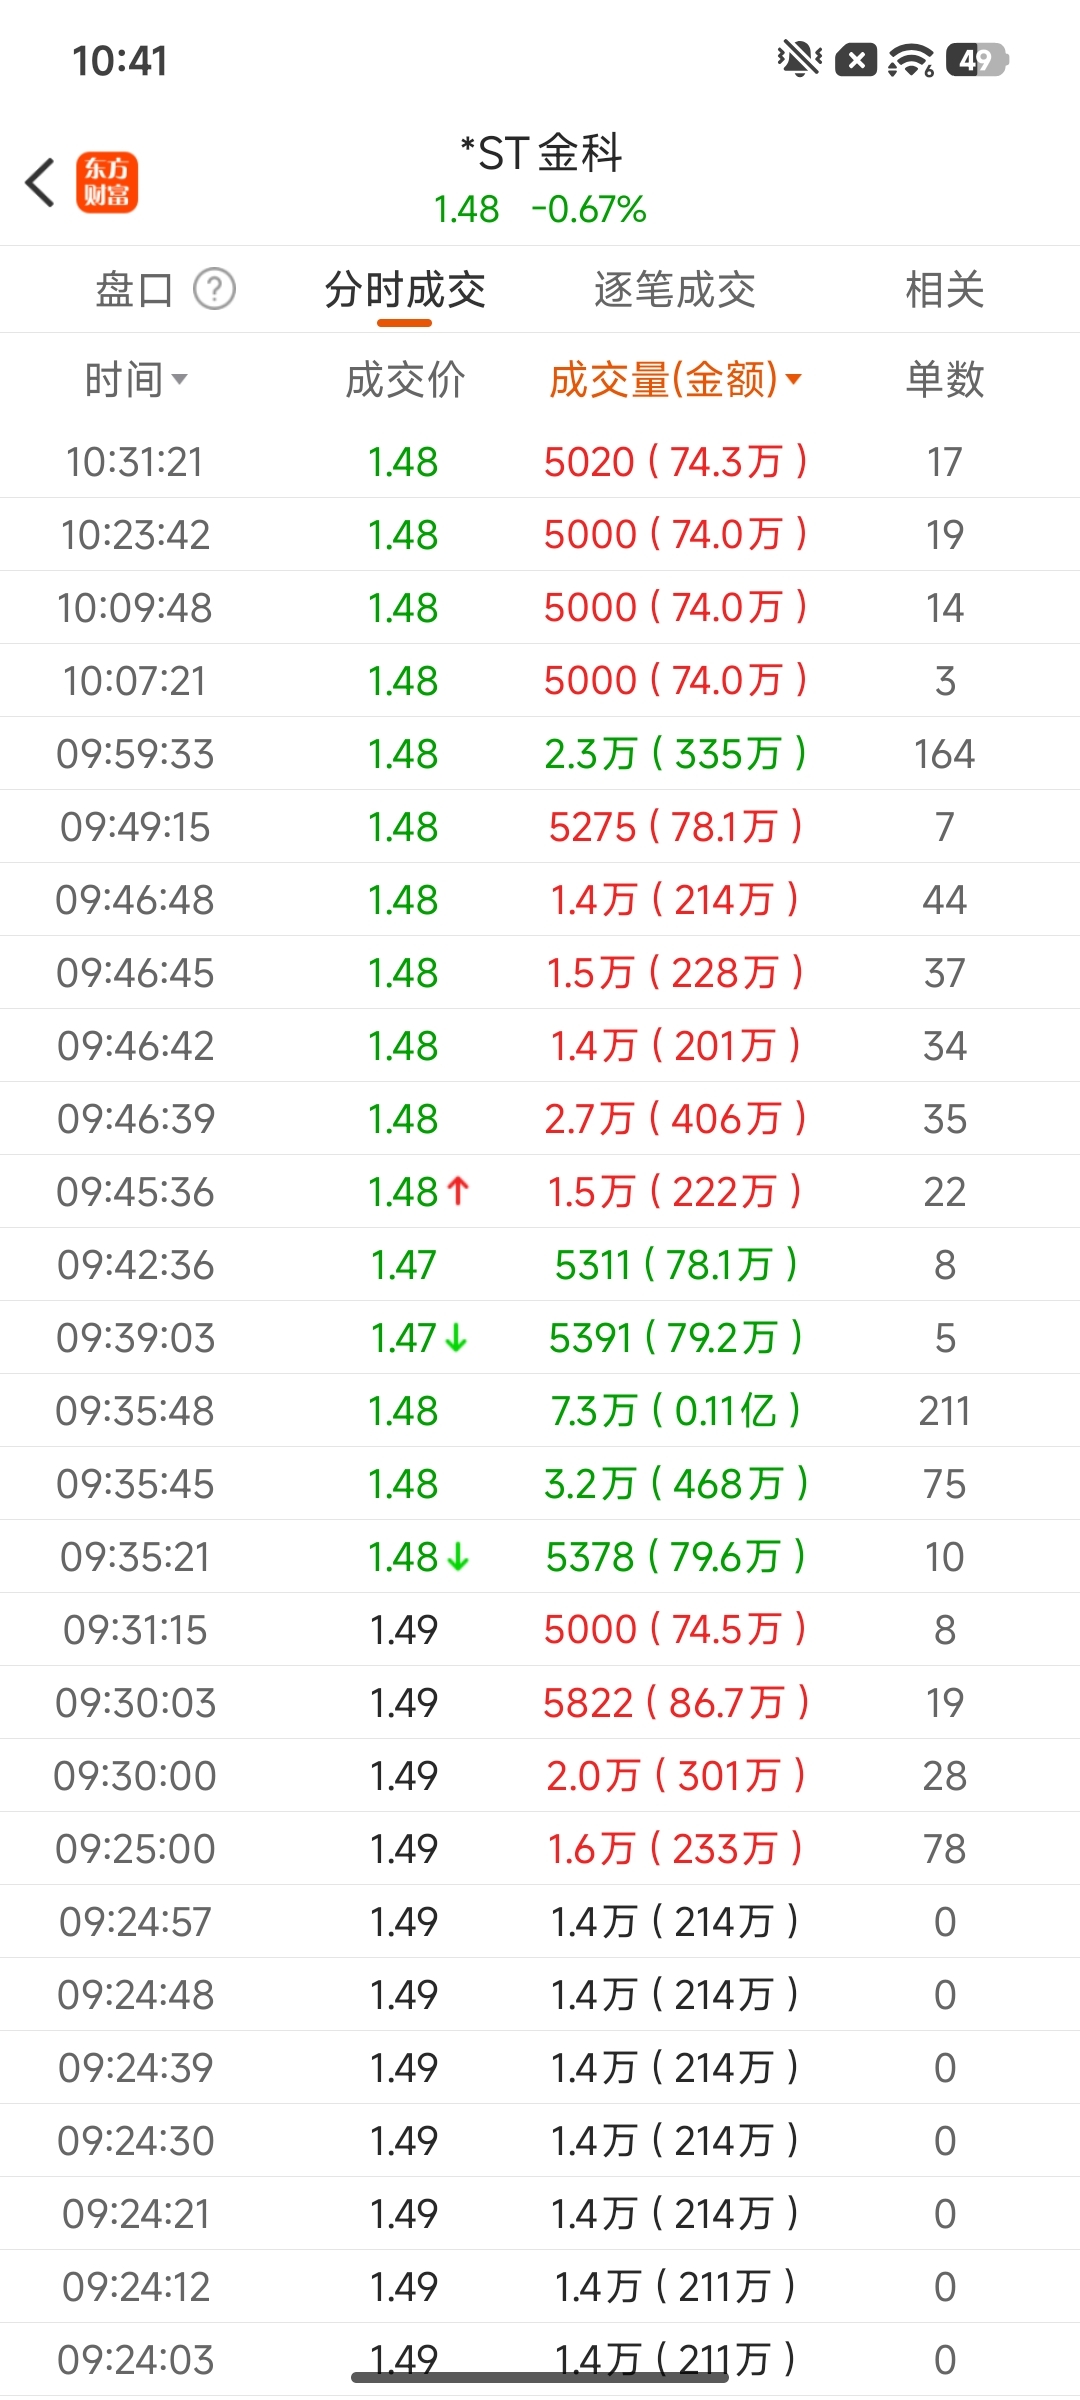Sort by the 成交价 column header
This screenshot has height=2400, width=1080.
pyautogui.click(x=405, y=380)
